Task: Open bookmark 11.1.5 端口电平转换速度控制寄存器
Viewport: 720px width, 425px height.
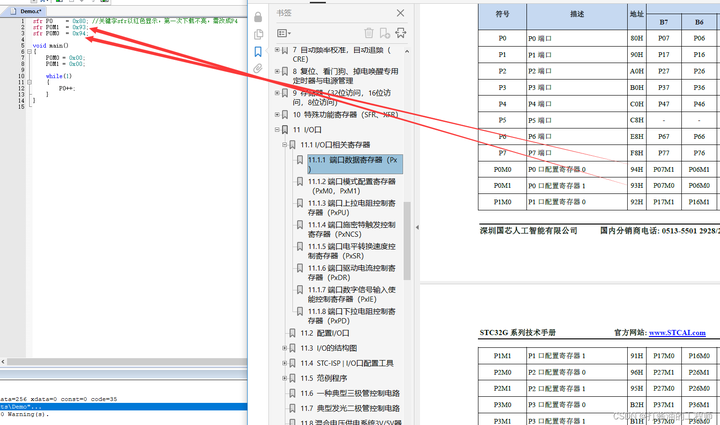Action: 352,251
